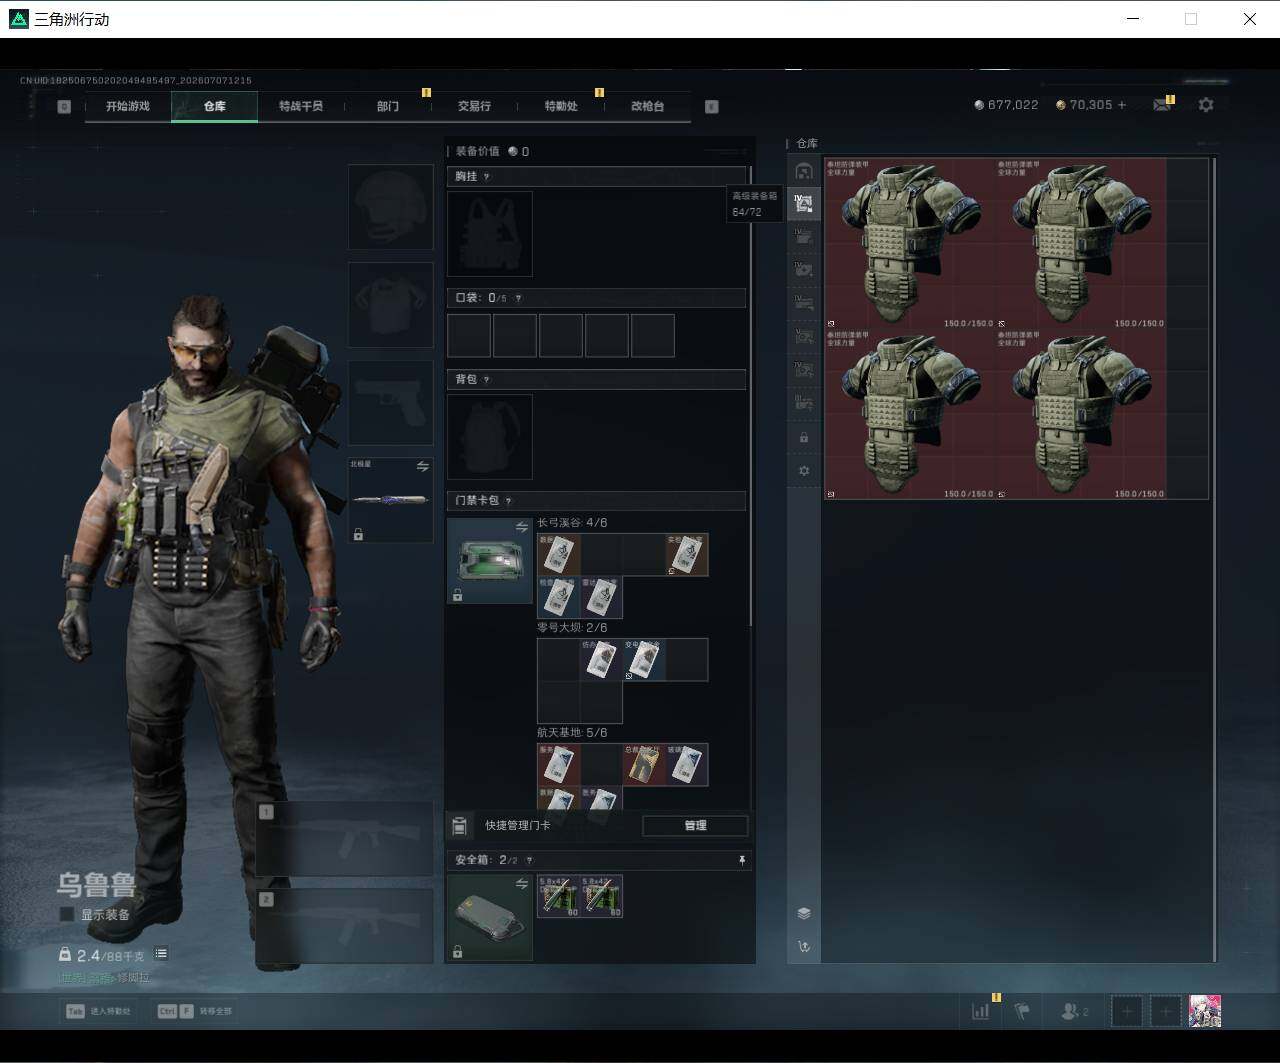Open the friends list icon
The width and height of the screenshot is (1280, 1063).
click(1074, 1011)
